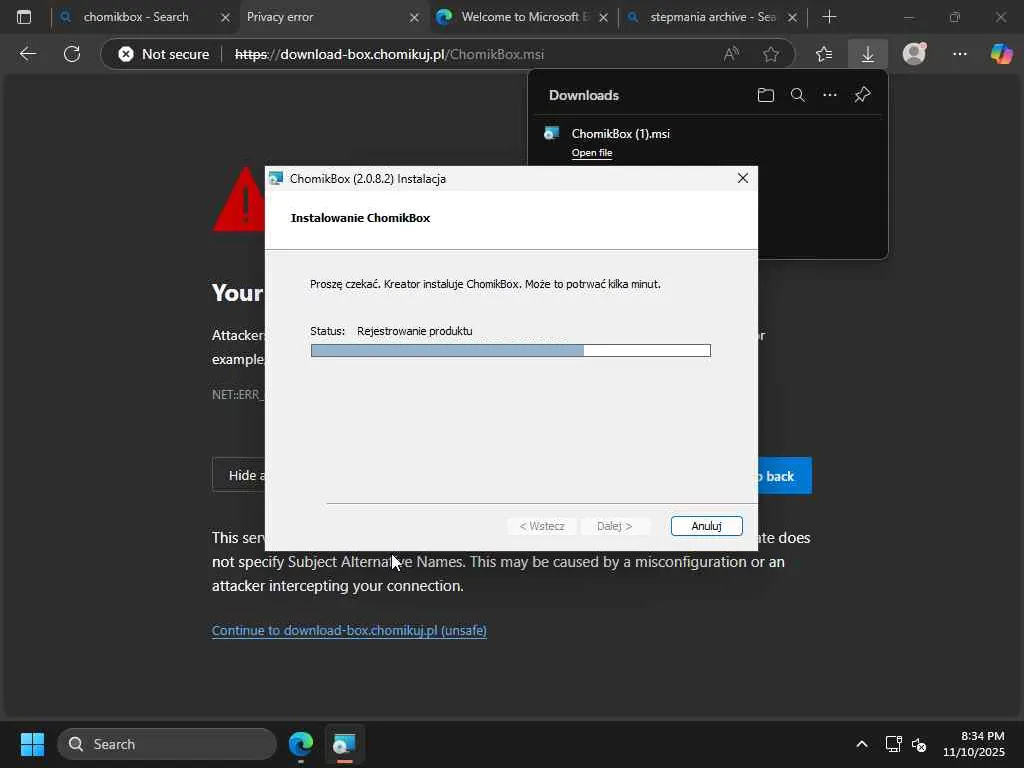Click the ChomikBox (1).msi file icon

[552, 134]
